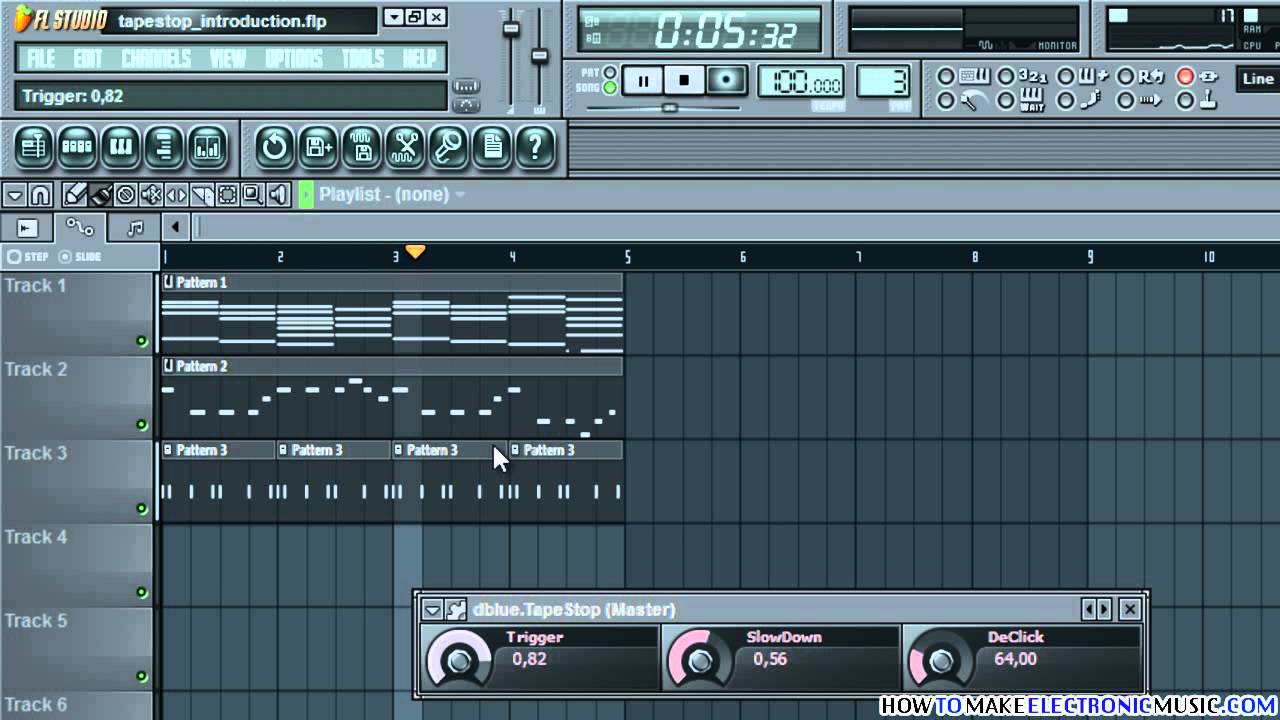The width and height of the screenshot is (1280, 720).
Task: Expand the green Playlist arrow tab
Action: pyautogui.click(x=306, y=194)
